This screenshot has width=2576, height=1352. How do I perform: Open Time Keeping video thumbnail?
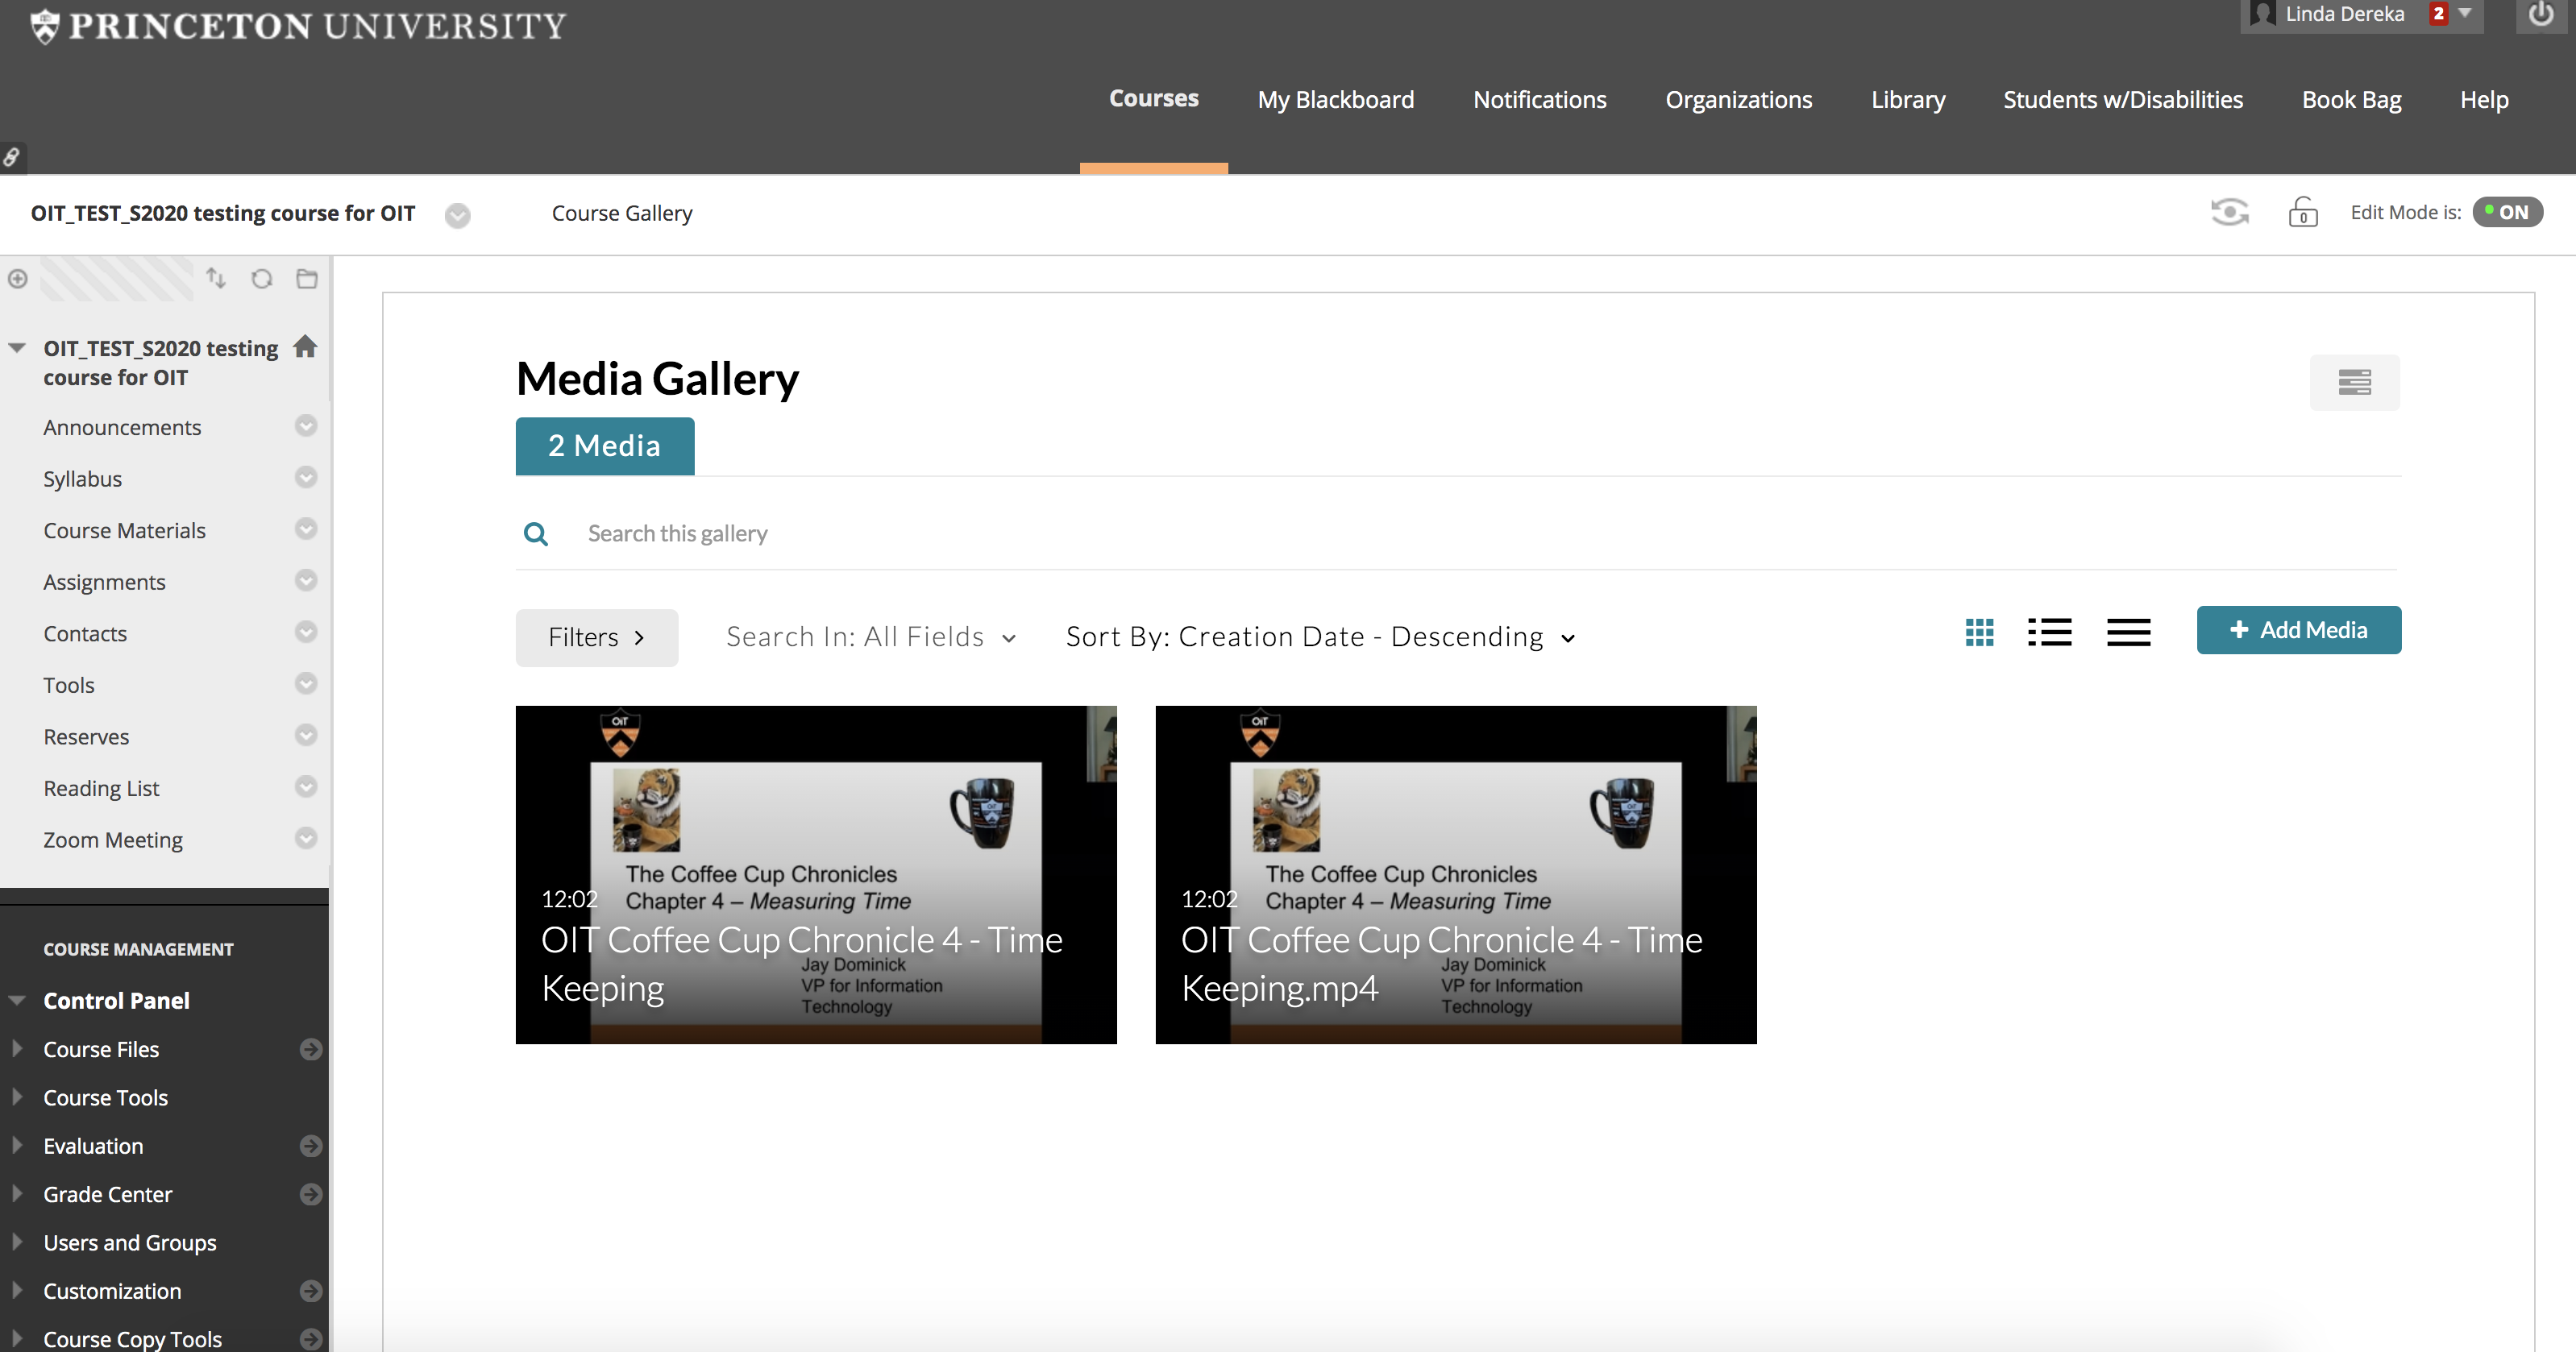[x=816, y=875]
